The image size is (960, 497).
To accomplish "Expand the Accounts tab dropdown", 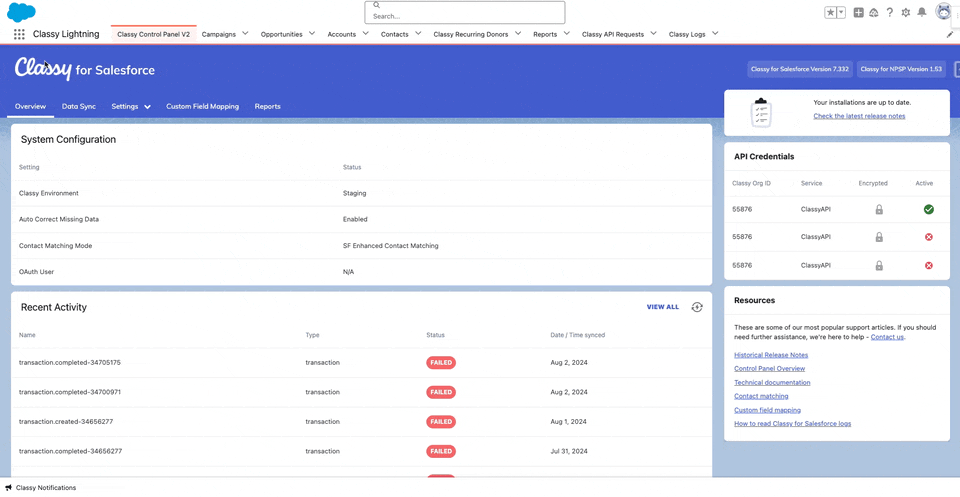I will click(x=366, y=34).
